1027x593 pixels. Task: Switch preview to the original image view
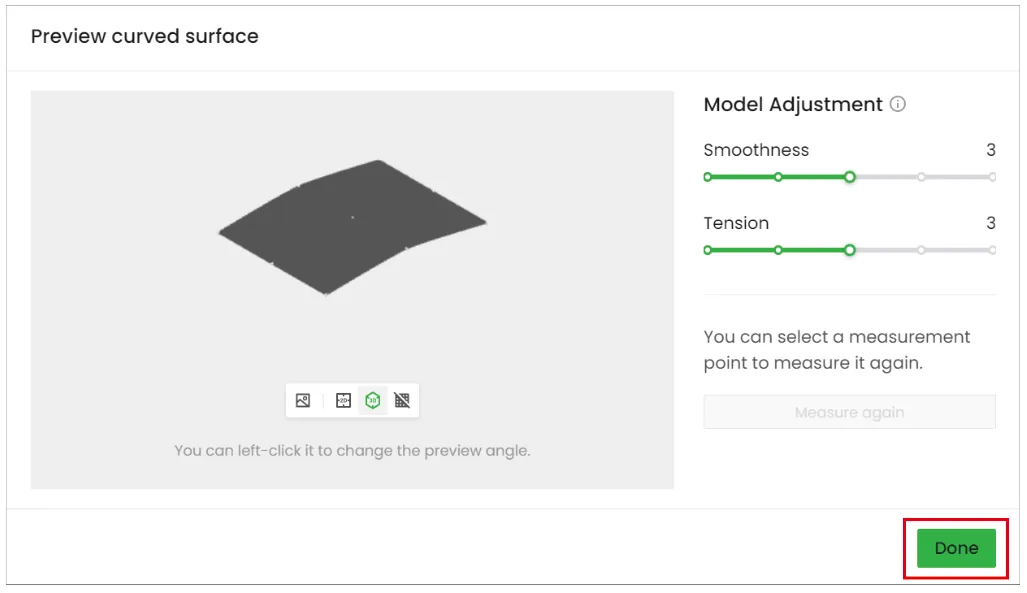[303, 400]
